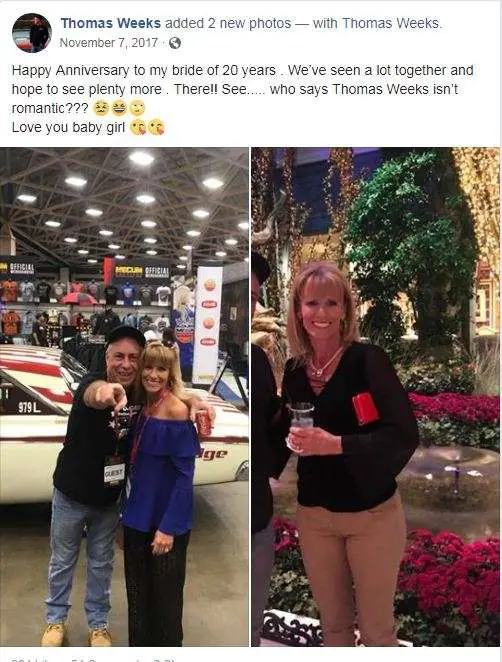Open right photo of woman holding glass
502x662 pixels.
[375, 396]
